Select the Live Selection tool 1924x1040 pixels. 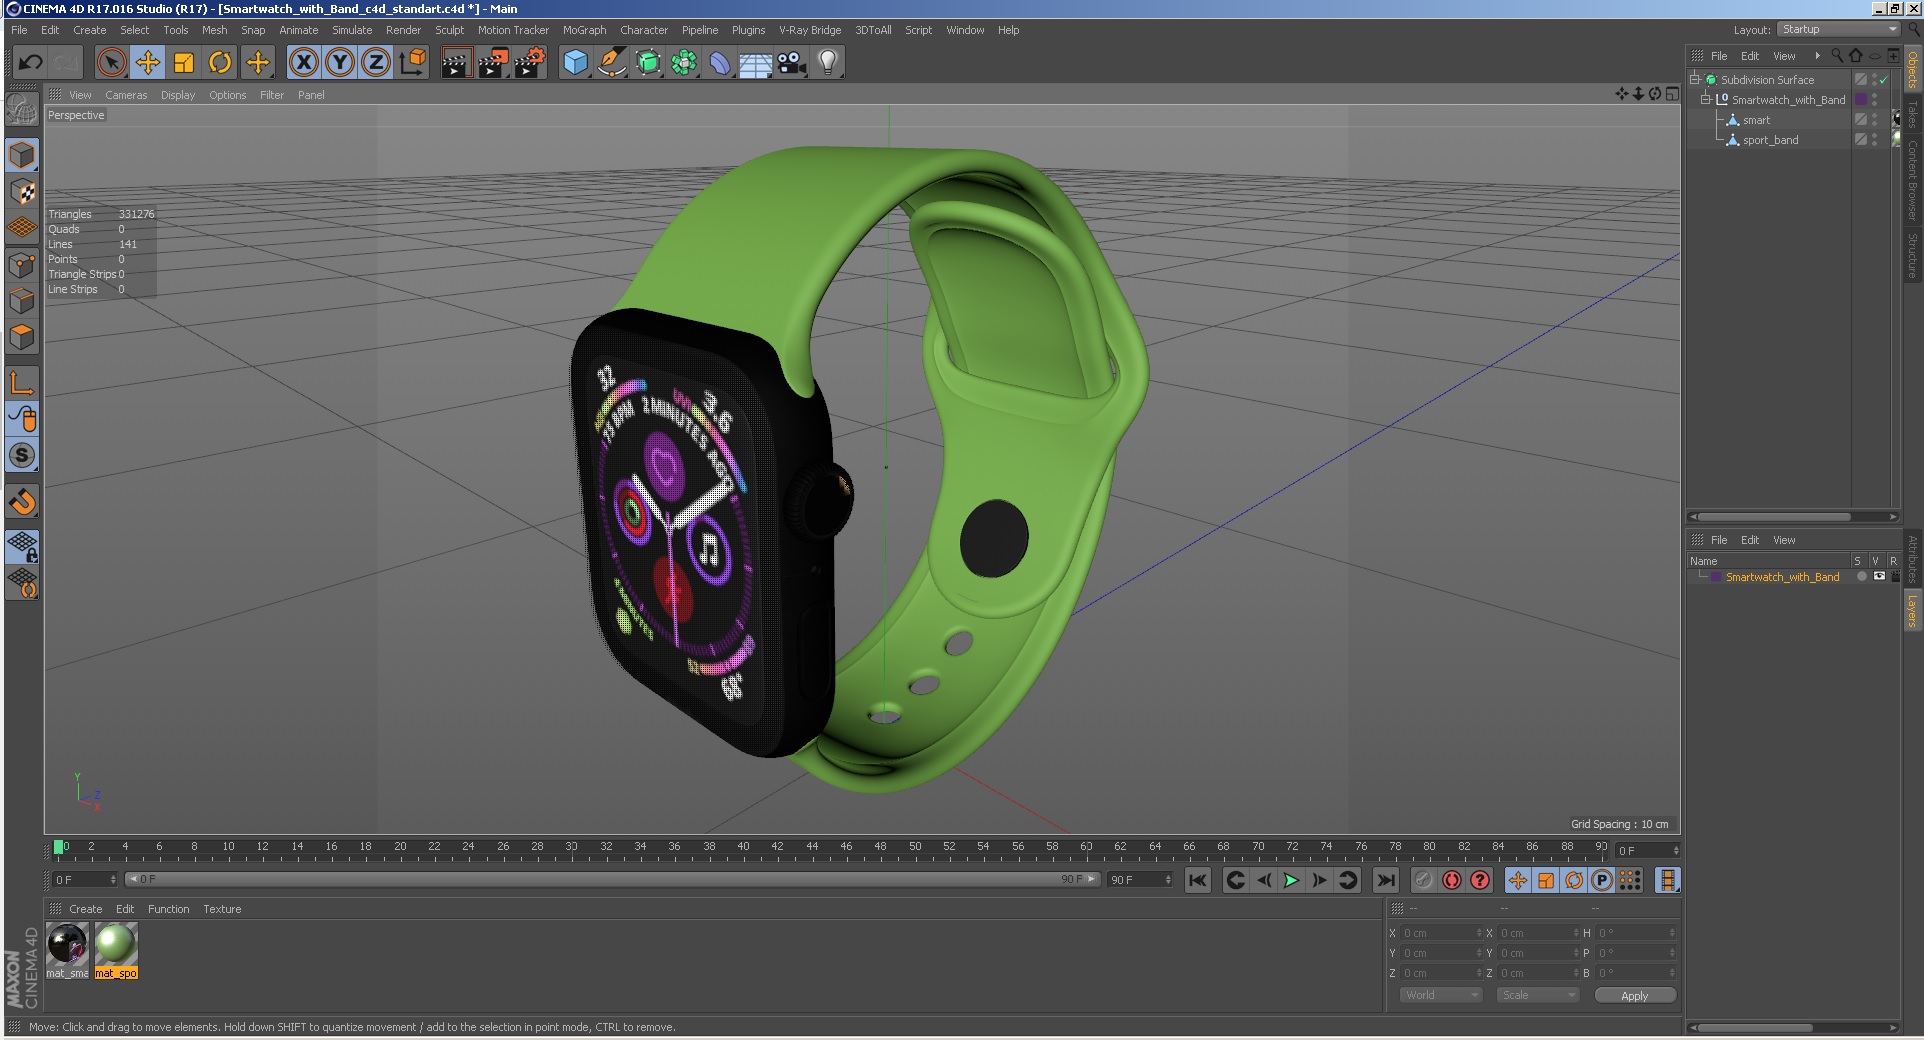click(x=112, y=63)
